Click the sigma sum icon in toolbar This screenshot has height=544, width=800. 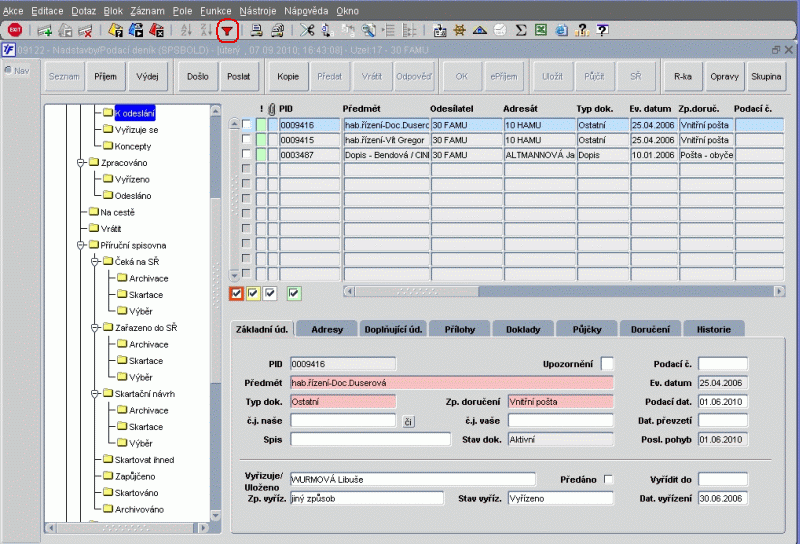[521, 31]
